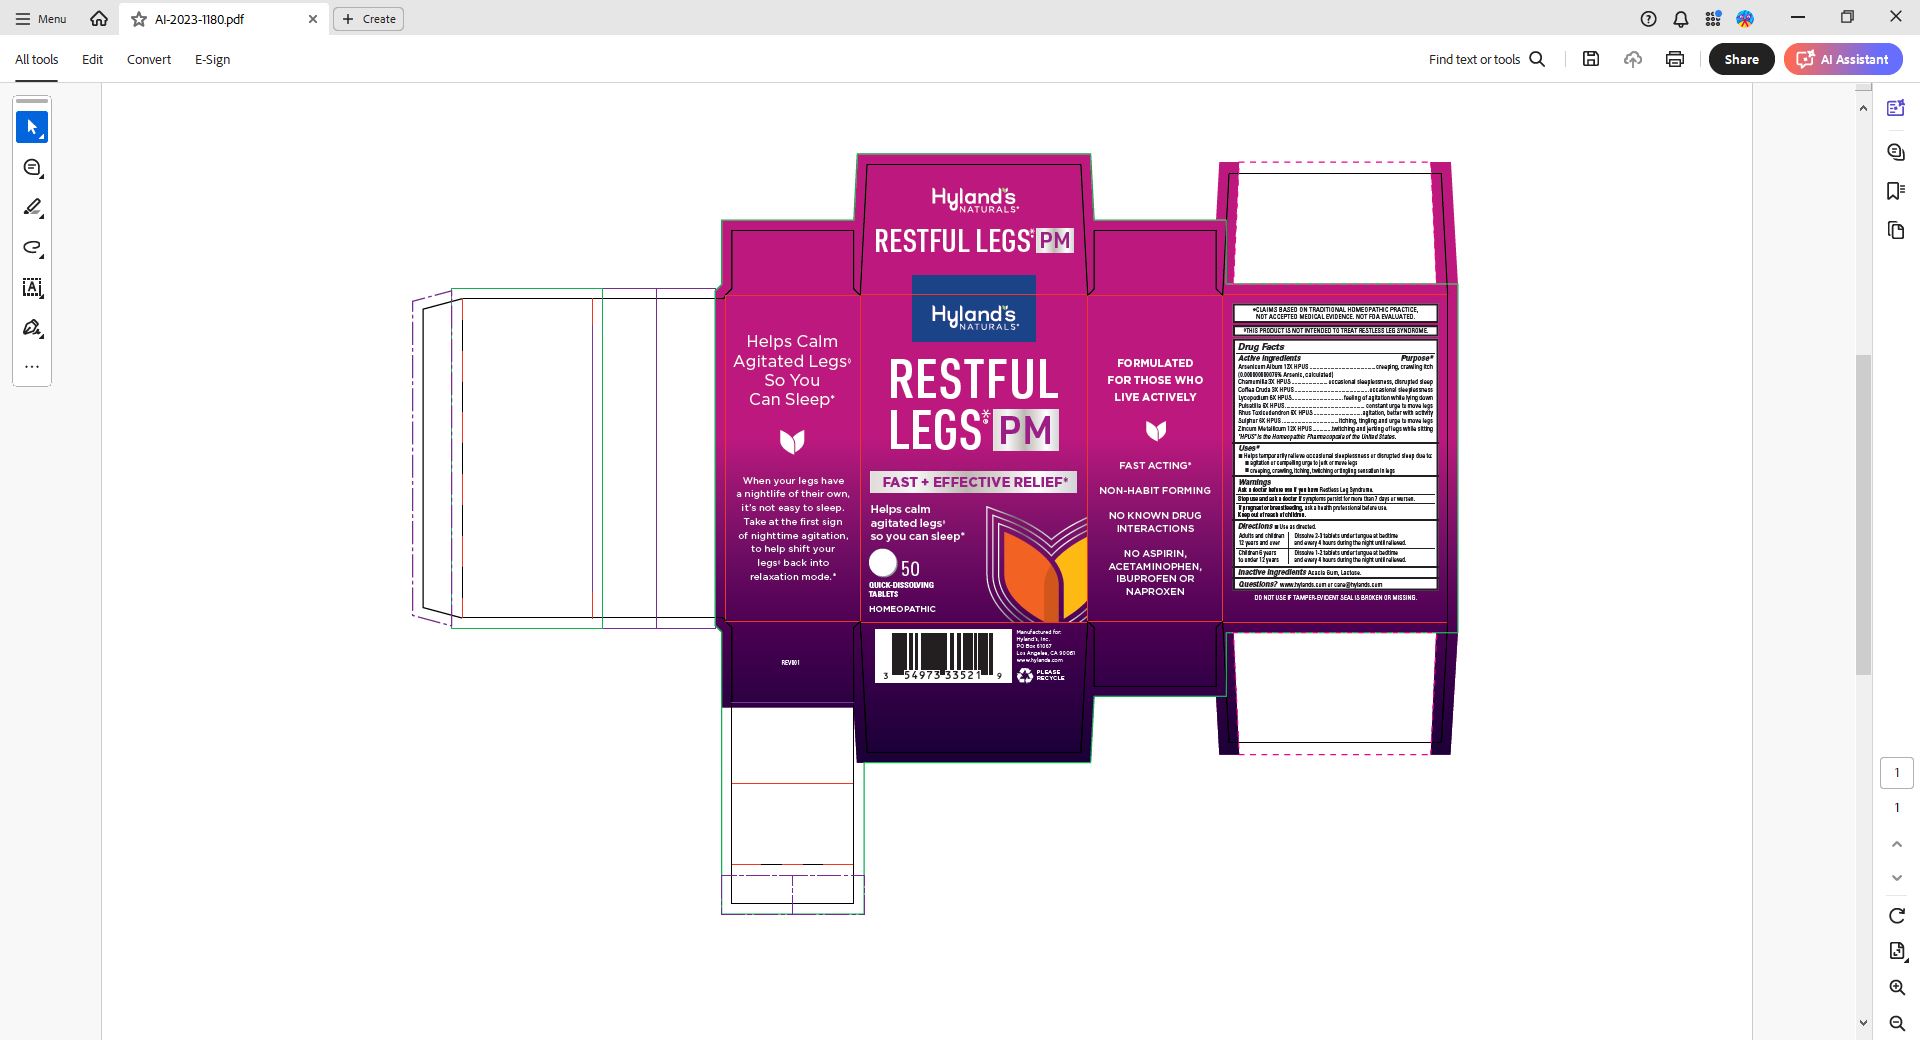Screen dimensions: 1920x1040
Task: Select the Add Text box tool
Action: pyautogui.click(x=32, y=288)
